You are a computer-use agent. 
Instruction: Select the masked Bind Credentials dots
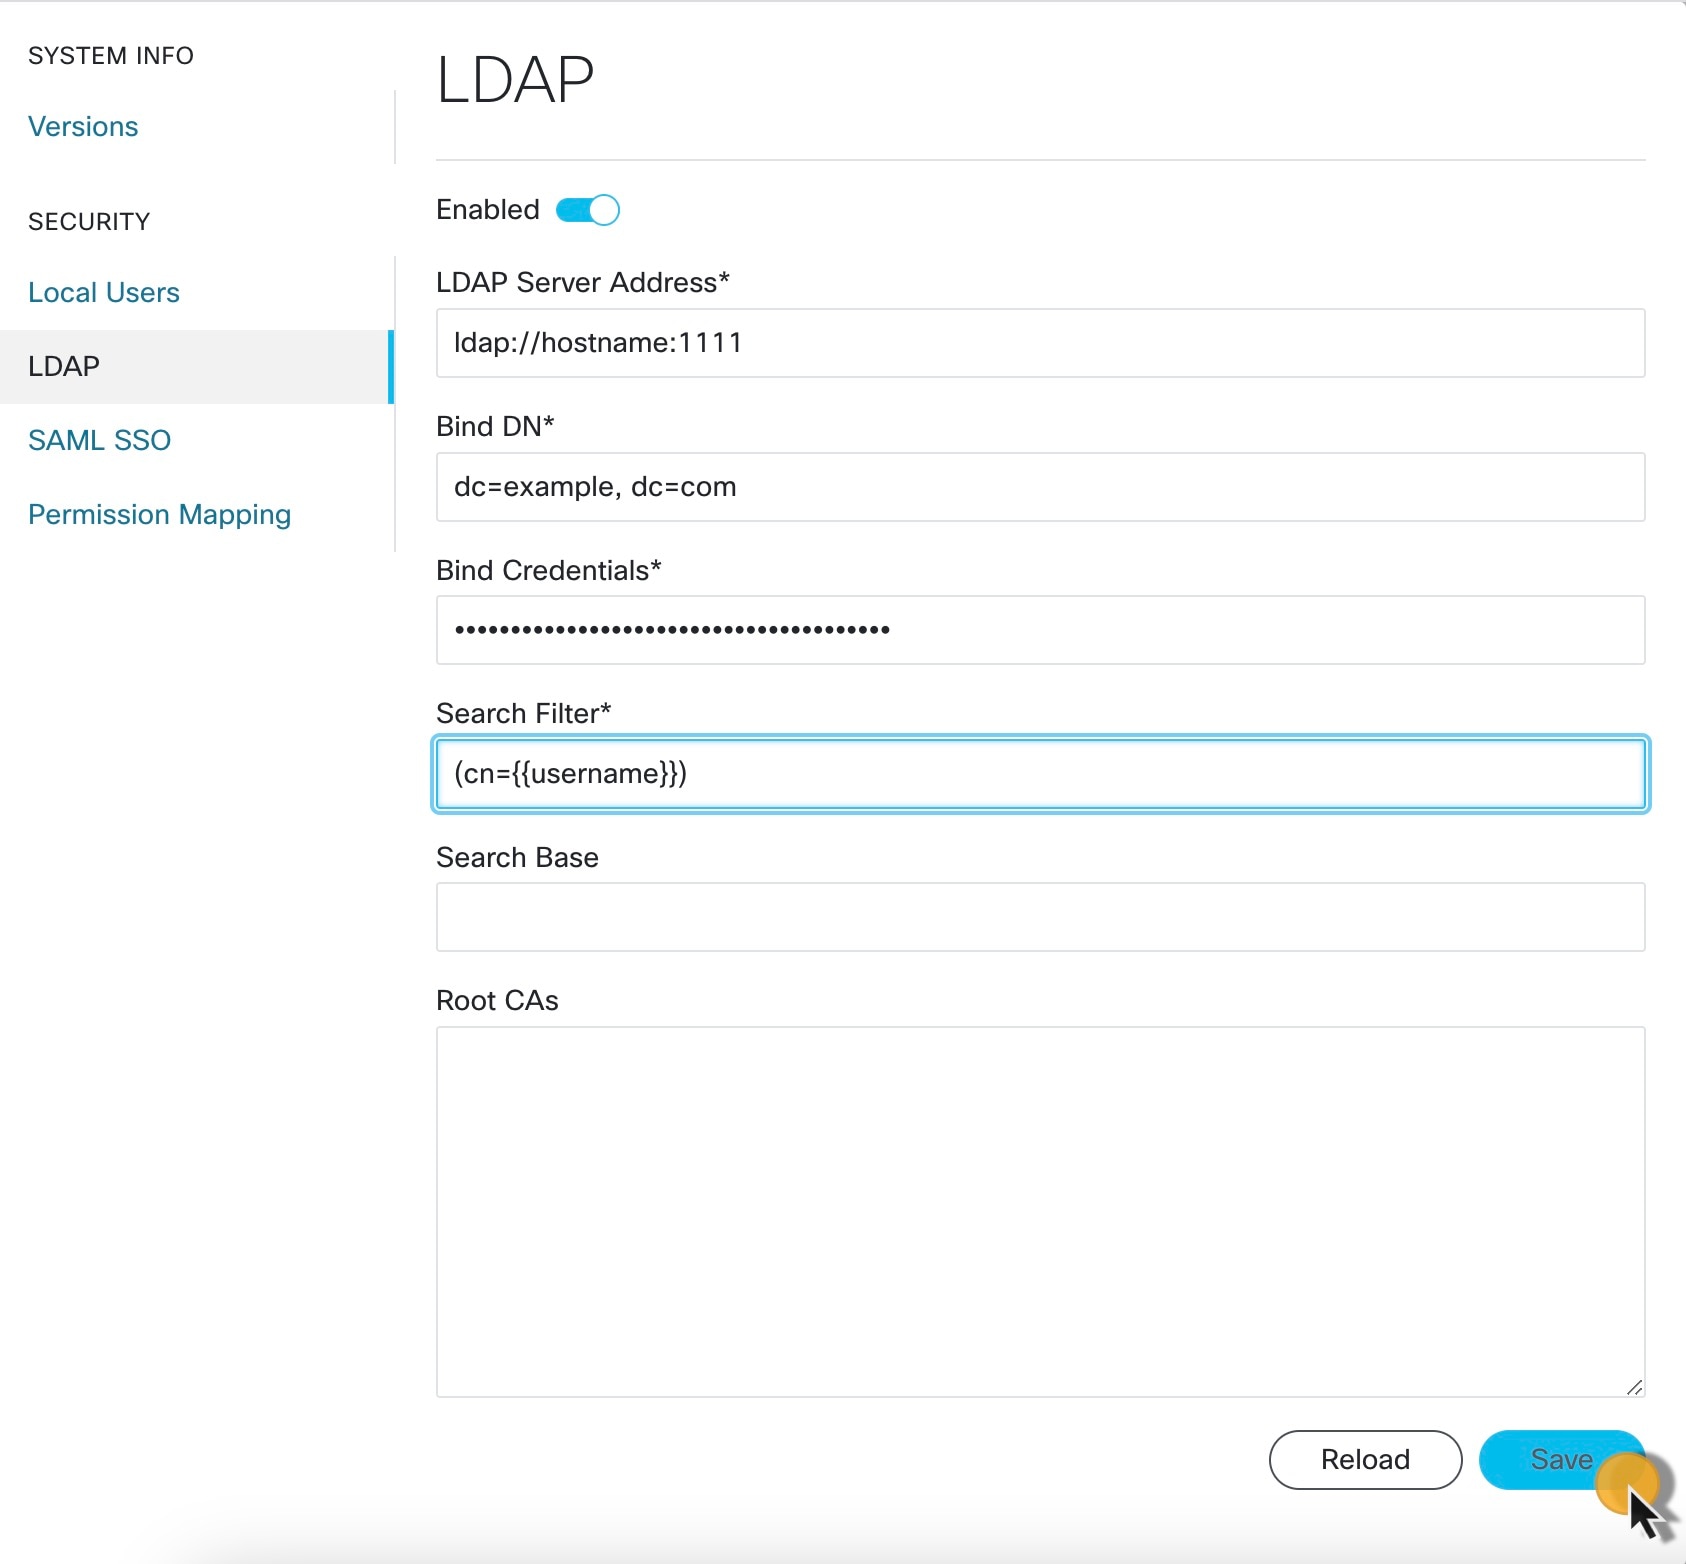[x=671, y=630]
